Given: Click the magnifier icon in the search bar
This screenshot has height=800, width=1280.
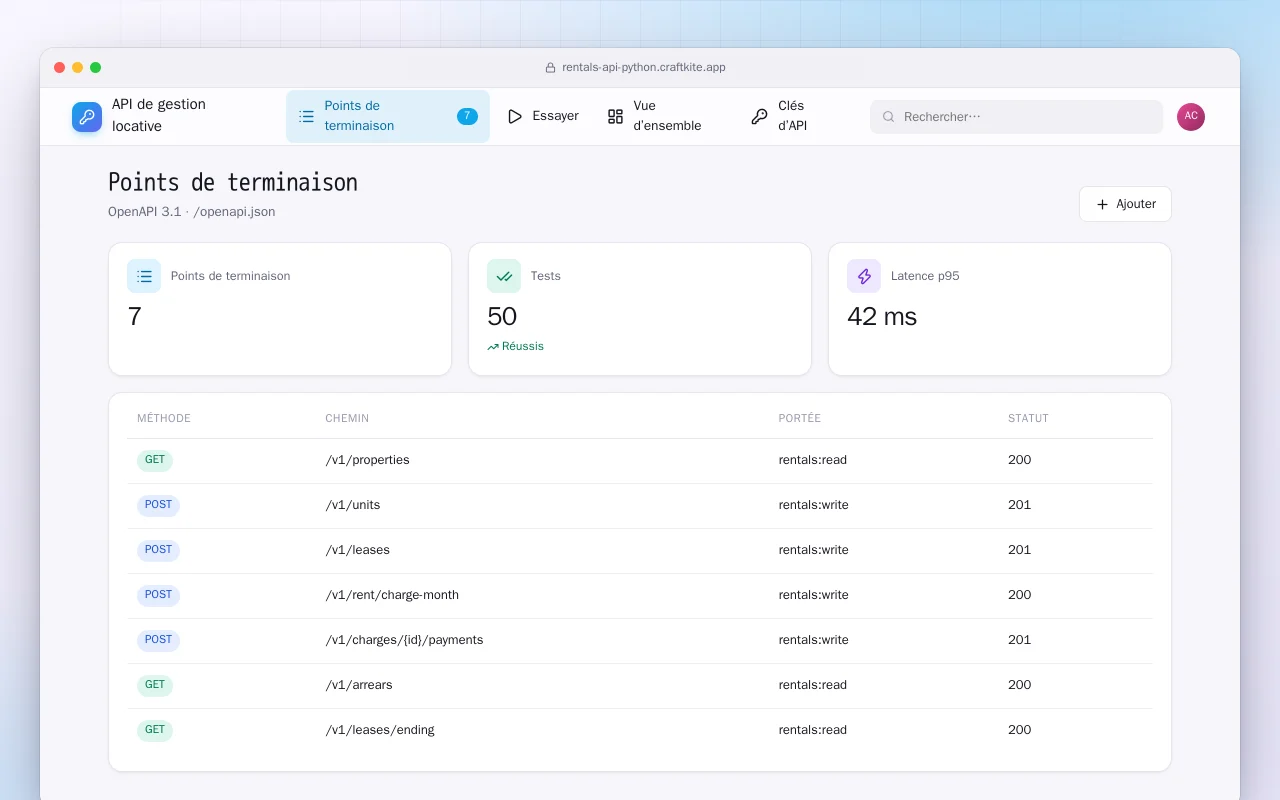Looking at the screenshot, I should [x=888, y=117].
